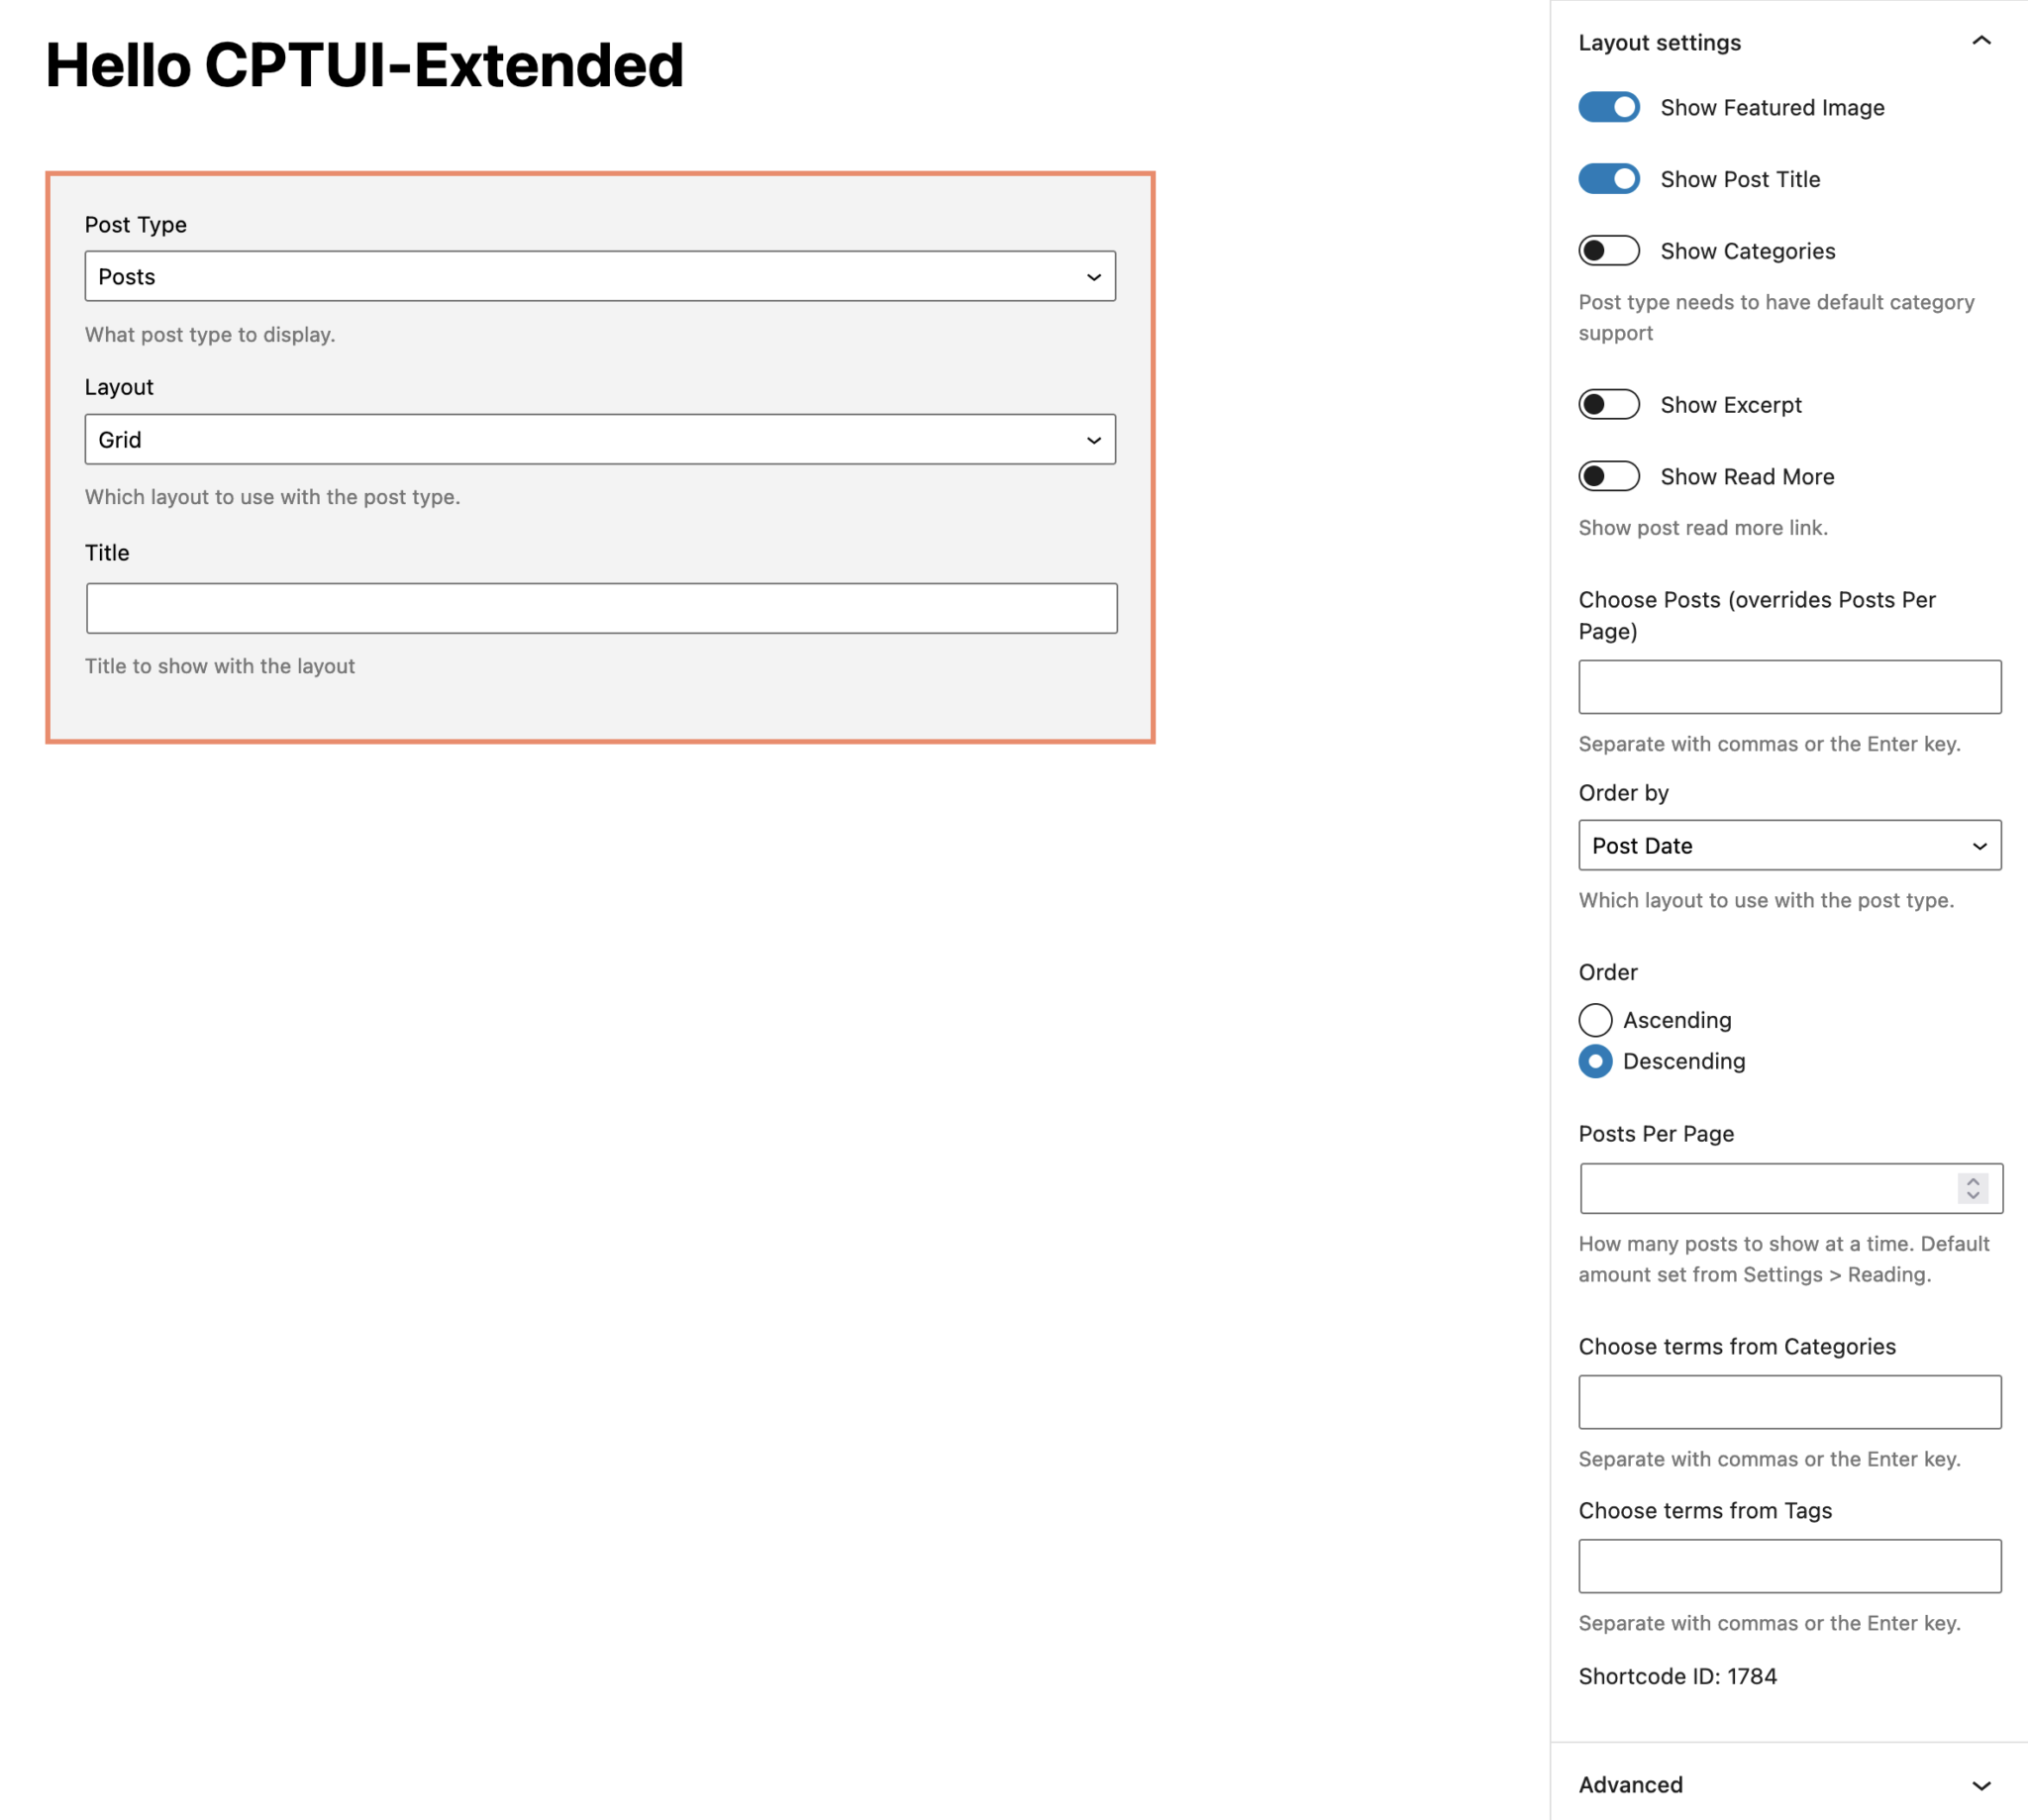Turn on Show Read More toggle

coord(1608,477)
